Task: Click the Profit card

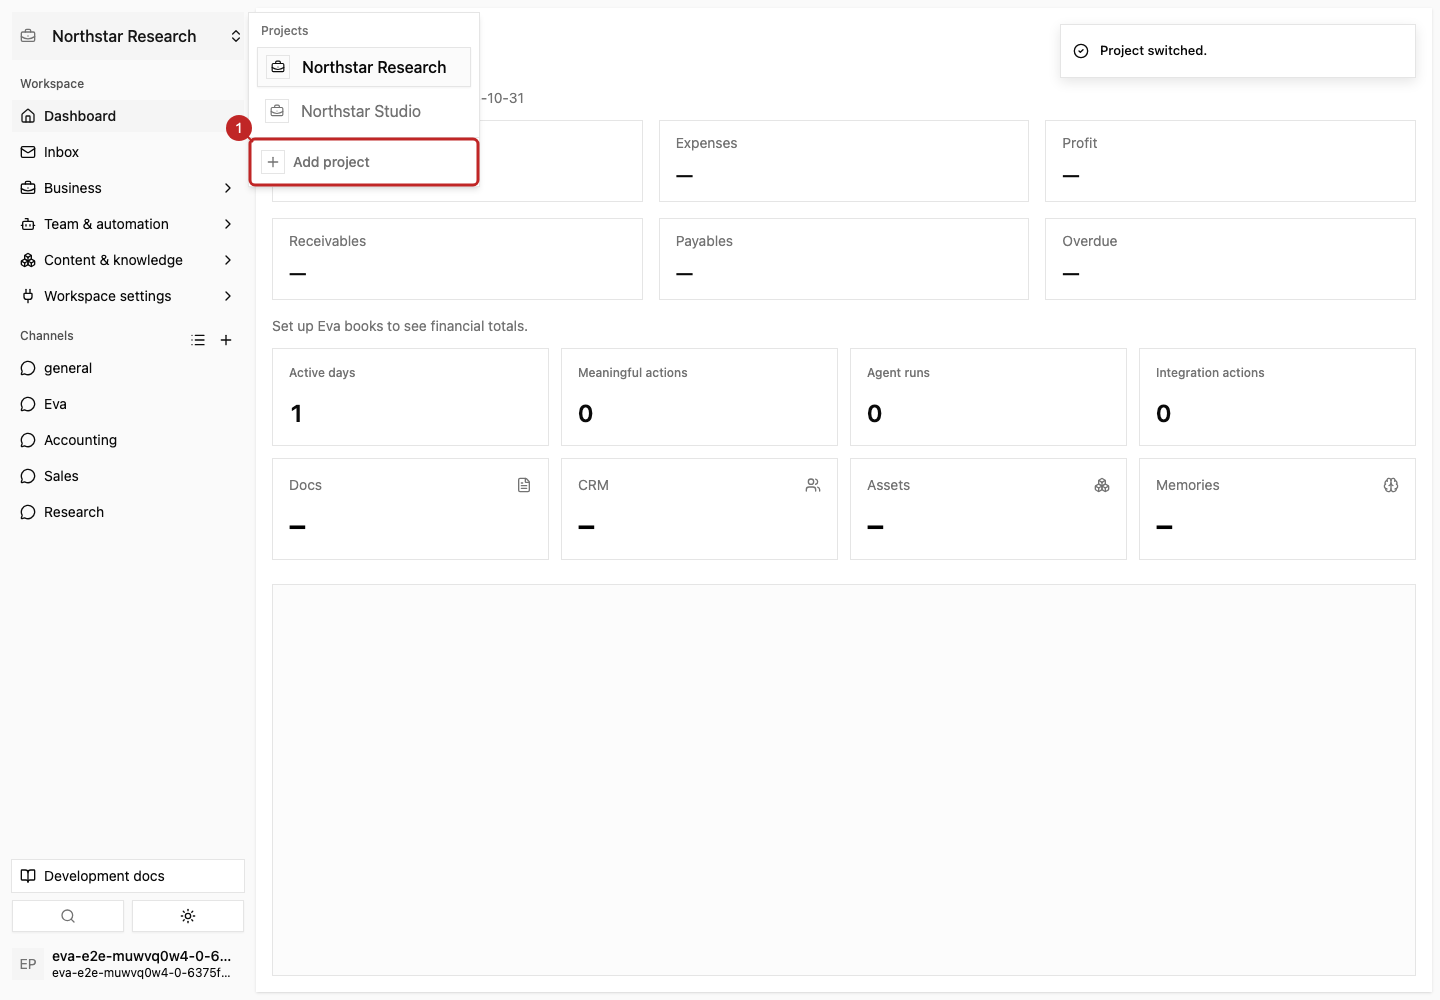Action: [x=1230, y=161]
